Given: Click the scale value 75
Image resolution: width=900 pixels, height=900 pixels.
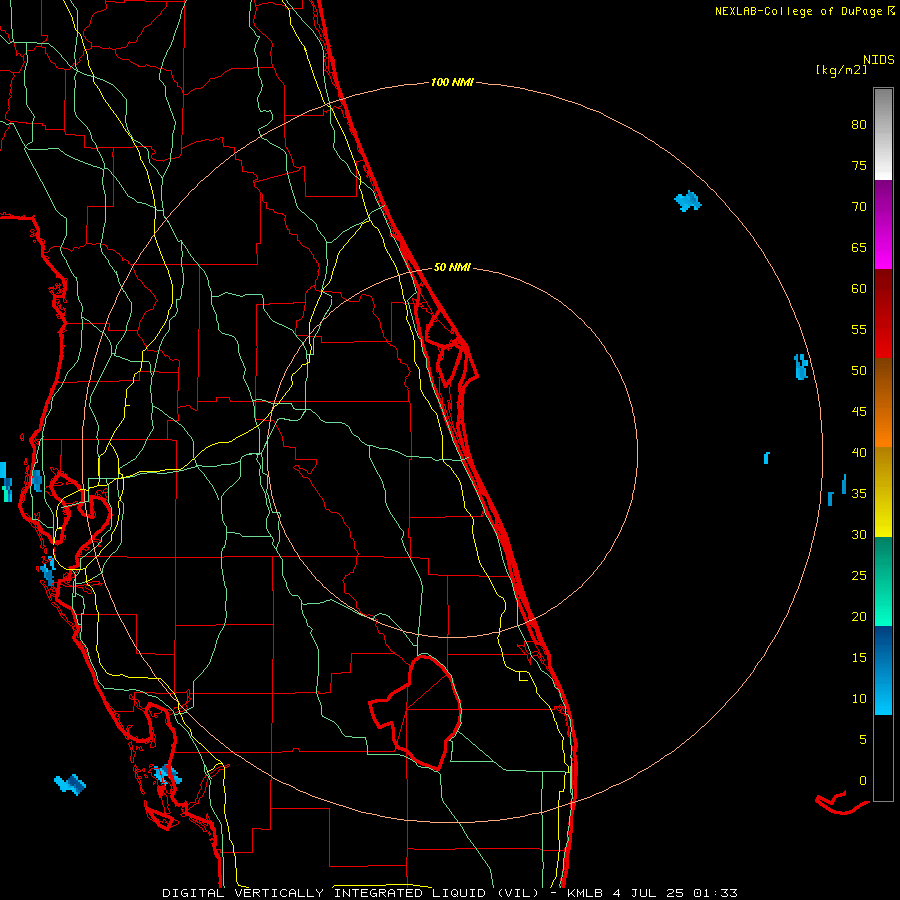Looking at the screenshot, I should 859,166.
